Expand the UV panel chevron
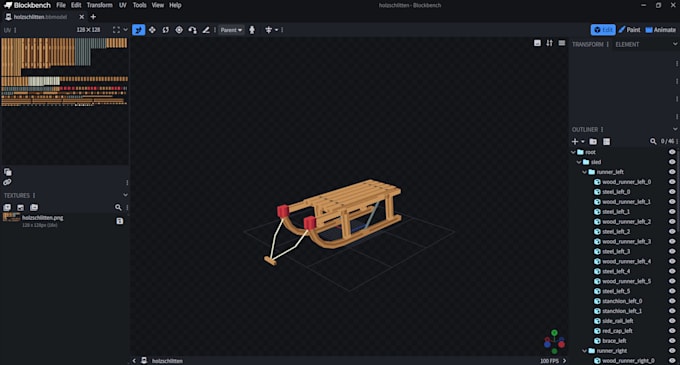680x365 pixels. point(125,30)
